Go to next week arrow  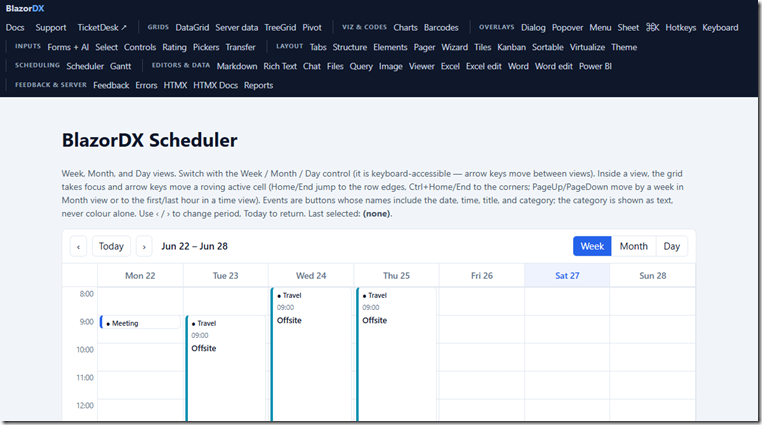pyautogui.click(x=144, y=246)
